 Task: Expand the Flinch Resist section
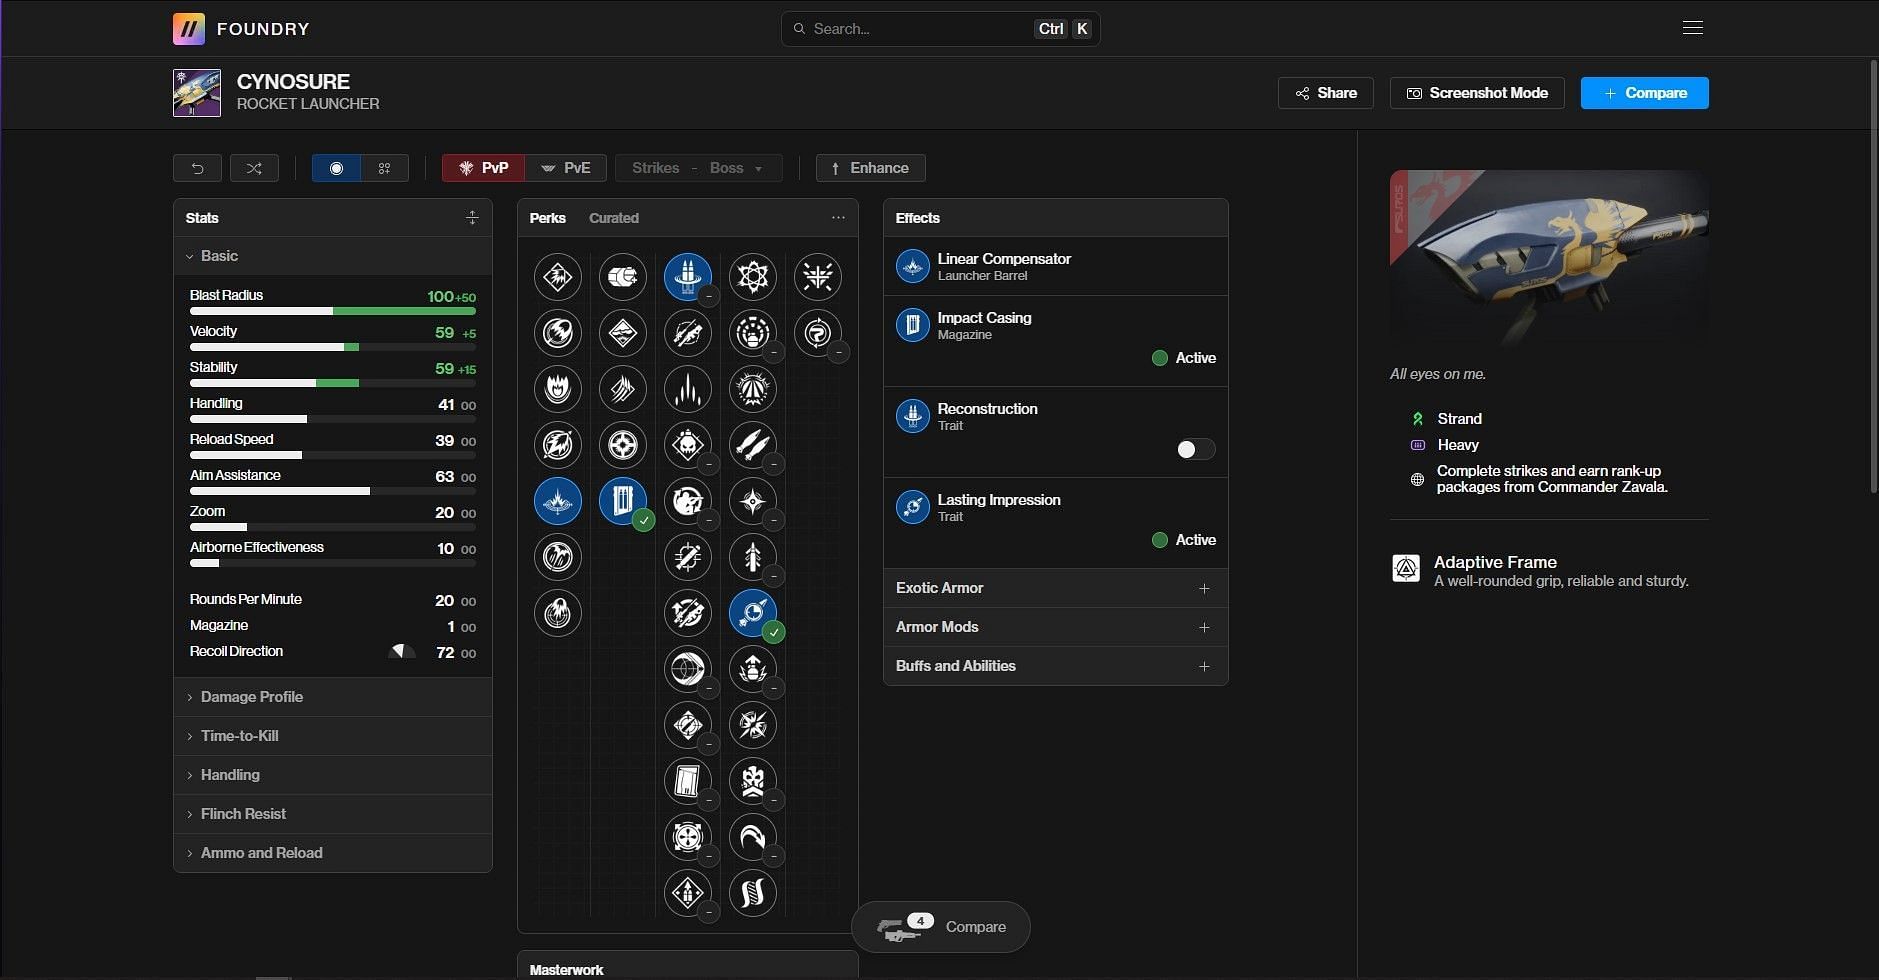click(x=333, y=814)
